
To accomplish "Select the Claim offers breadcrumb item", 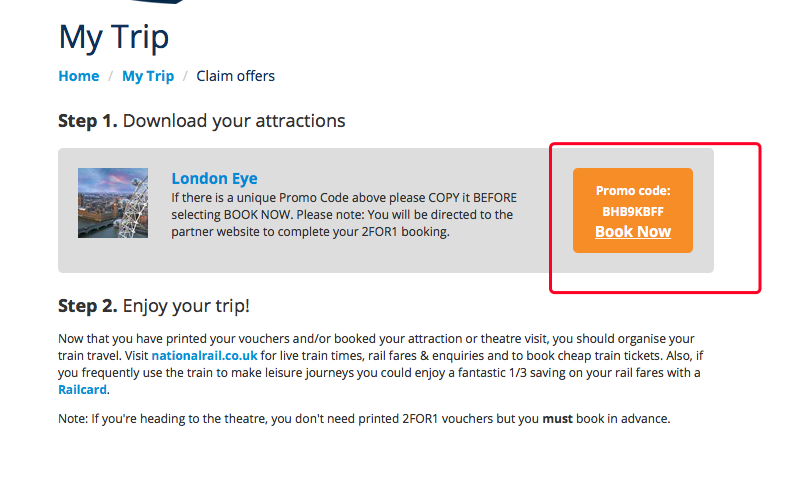I will (x=235, y=76).
